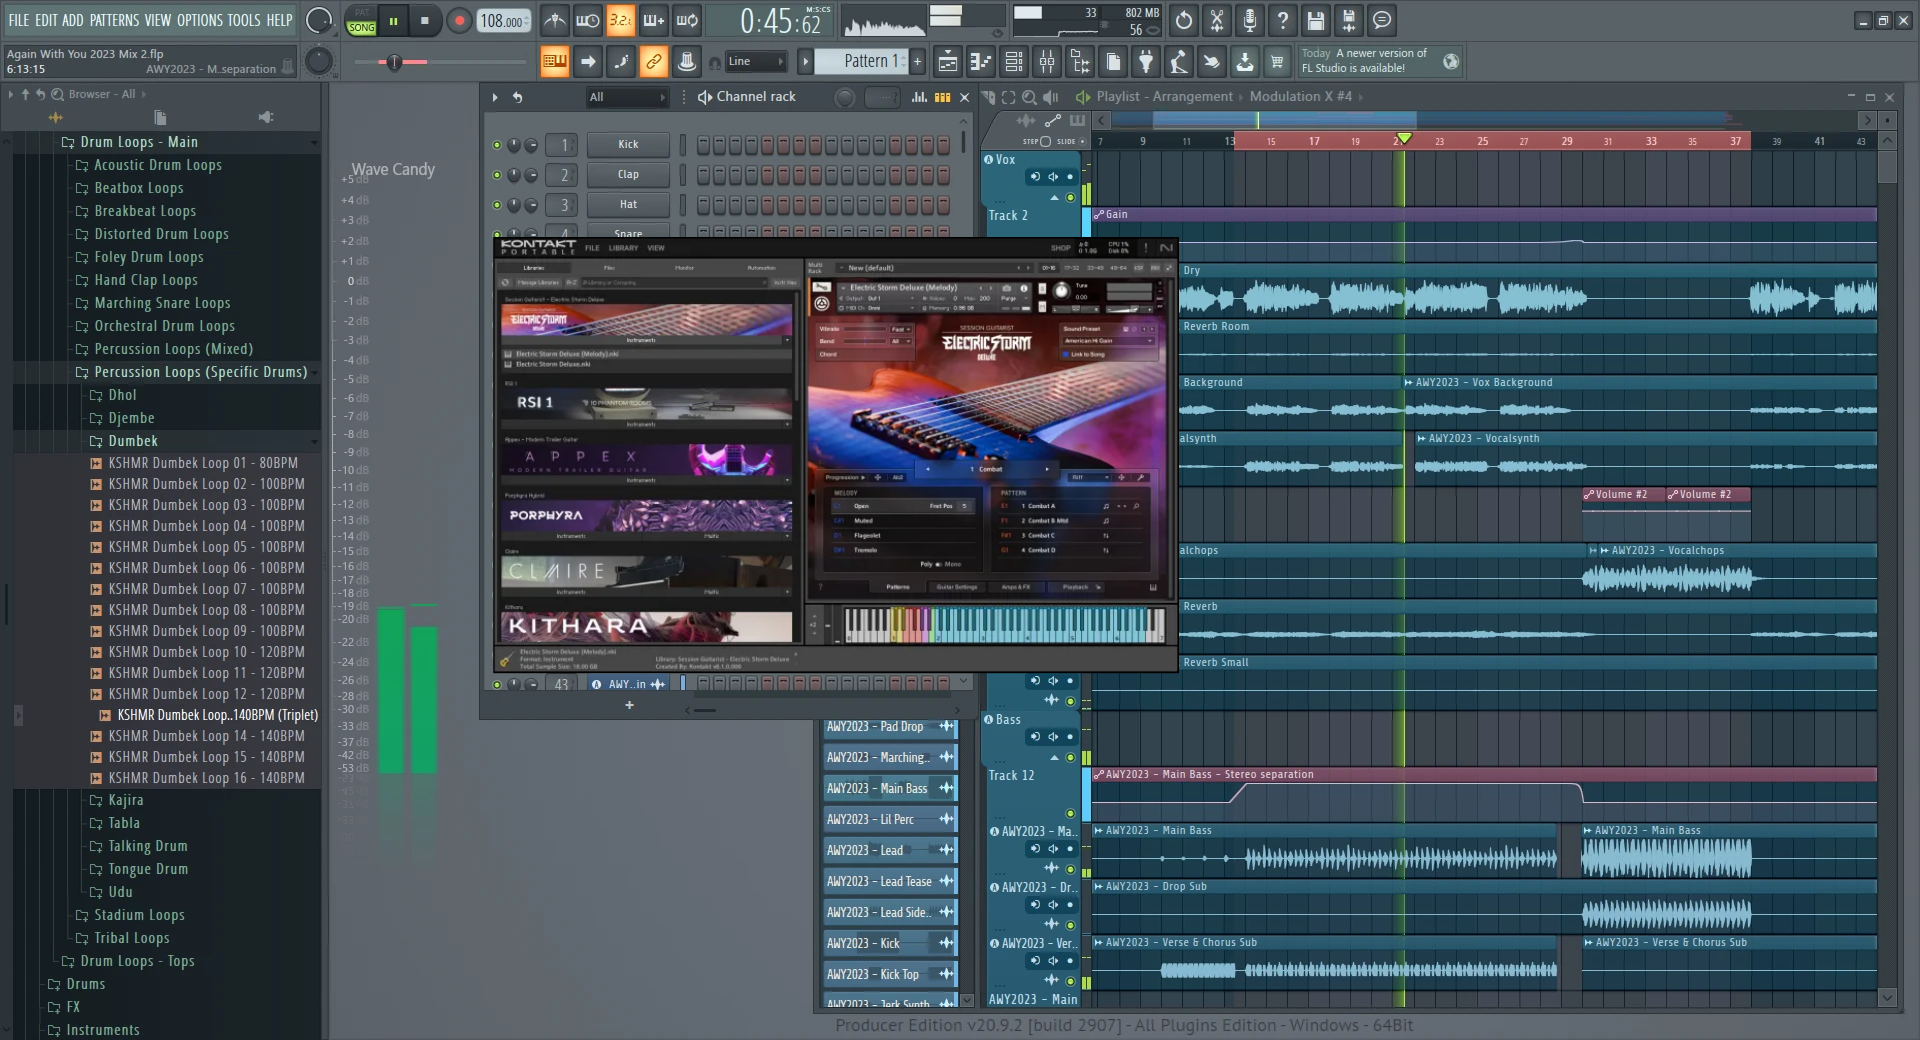The image size is (1920, 1040).
Task: Open the project file browser pages icon
Action: point(1113,62)
